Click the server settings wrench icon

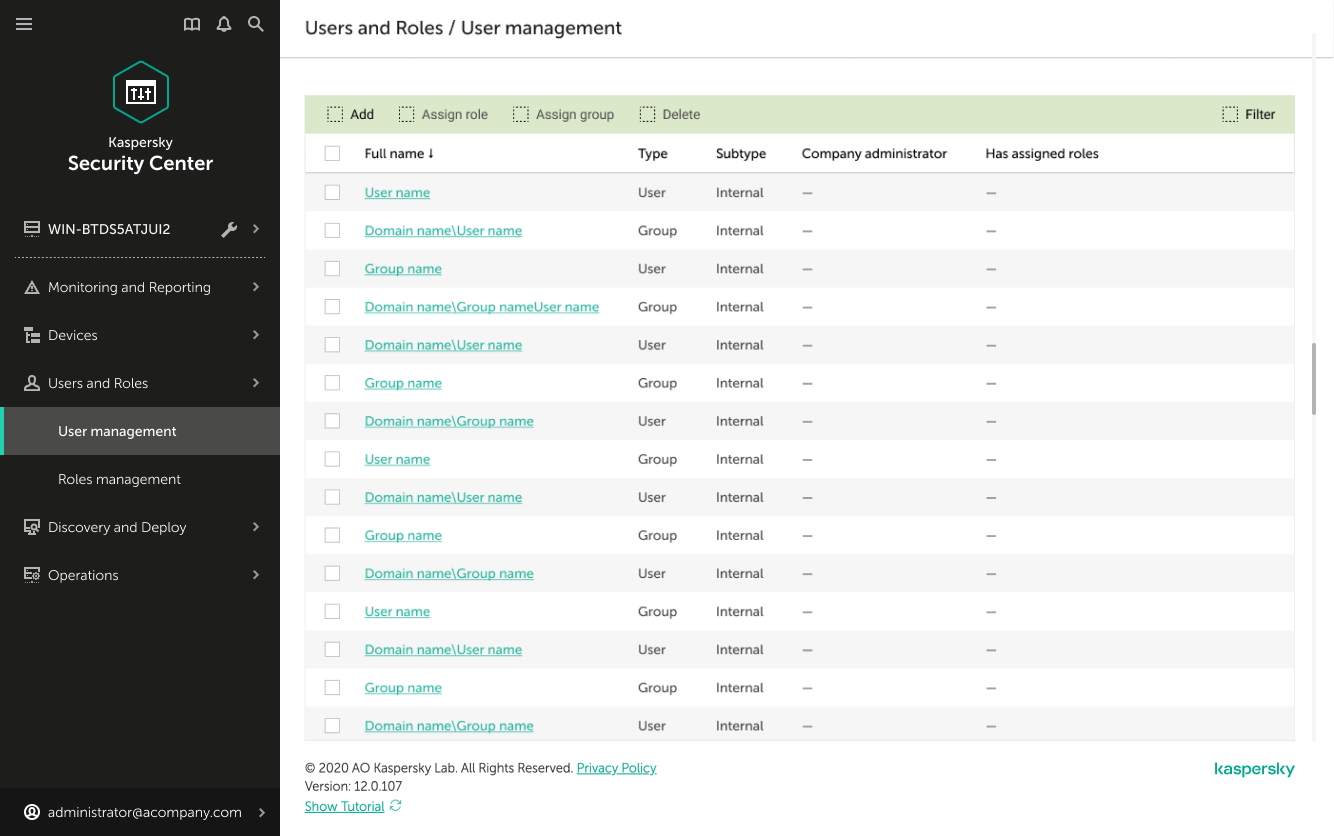click(229, 229)
